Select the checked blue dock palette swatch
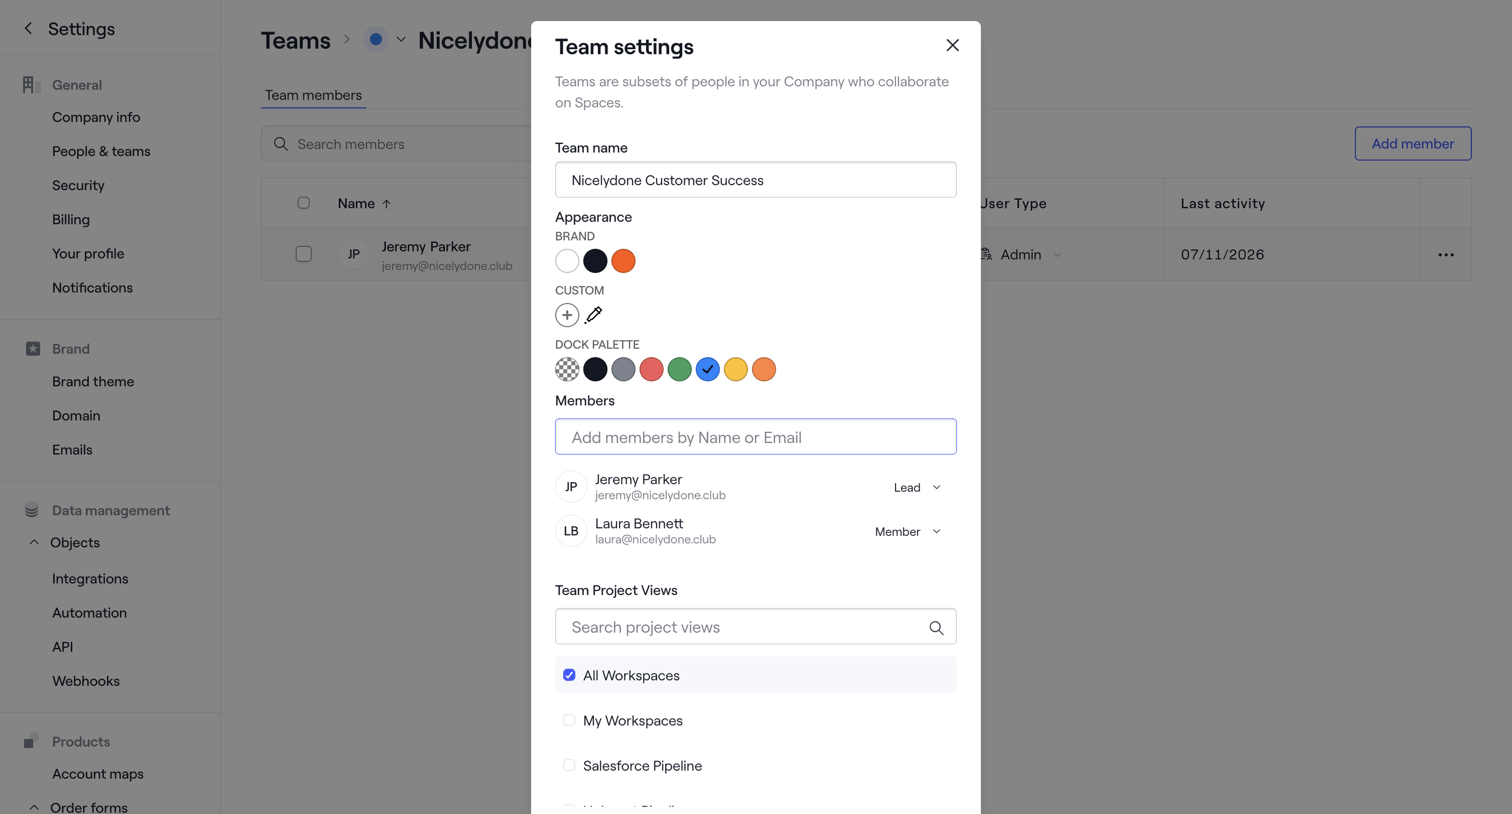 coord(707,369)
